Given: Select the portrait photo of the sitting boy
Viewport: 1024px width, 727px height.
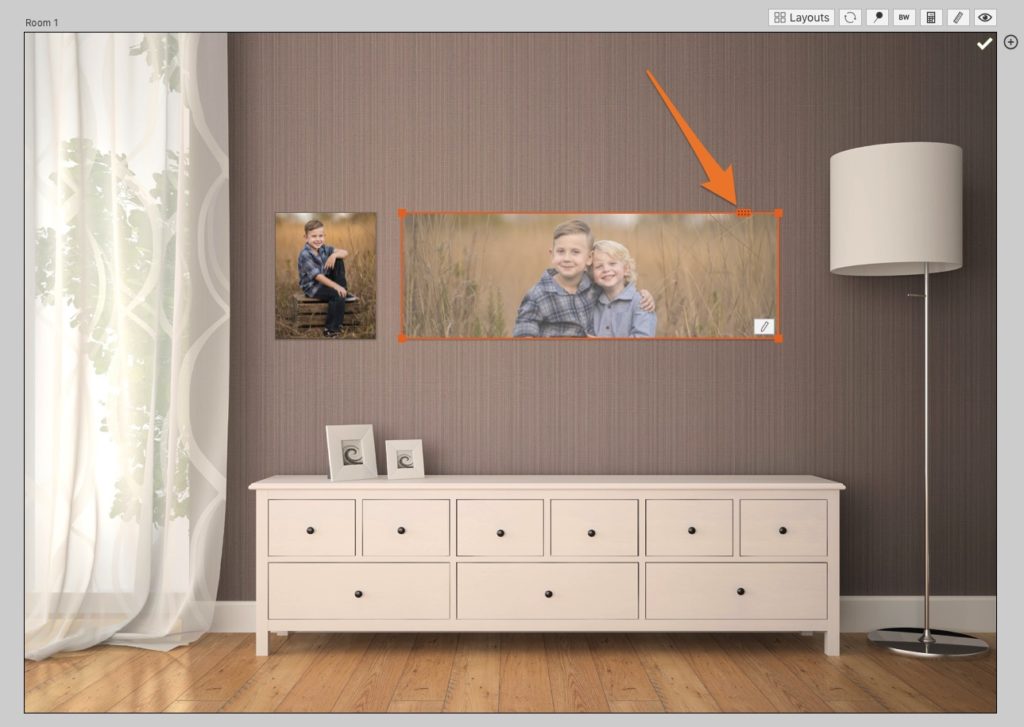Looking at the screenshot, I should pos(325,276).
